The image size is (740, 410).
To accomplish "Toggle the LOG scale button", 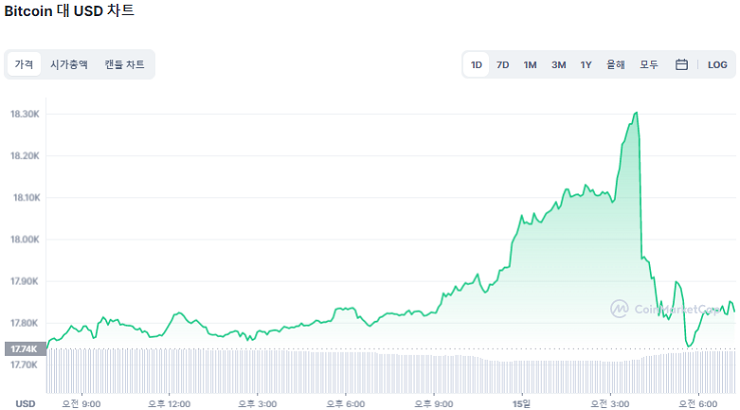I will [717, 65].
